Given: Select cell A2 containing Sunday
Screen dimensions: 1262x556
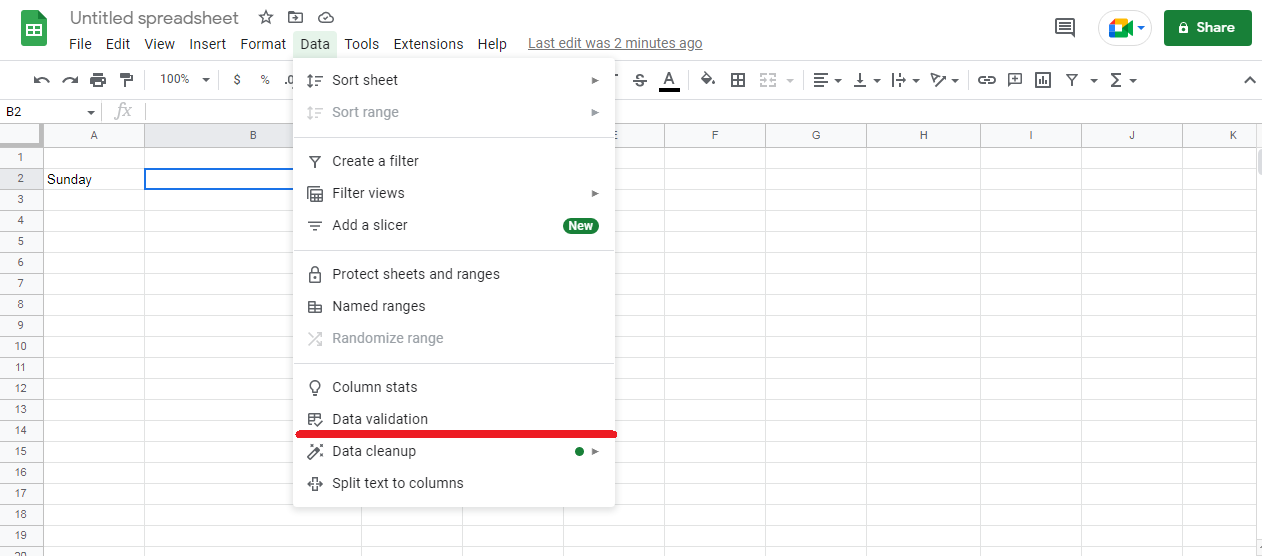Looking at the screenshot, I should (94, 179).
